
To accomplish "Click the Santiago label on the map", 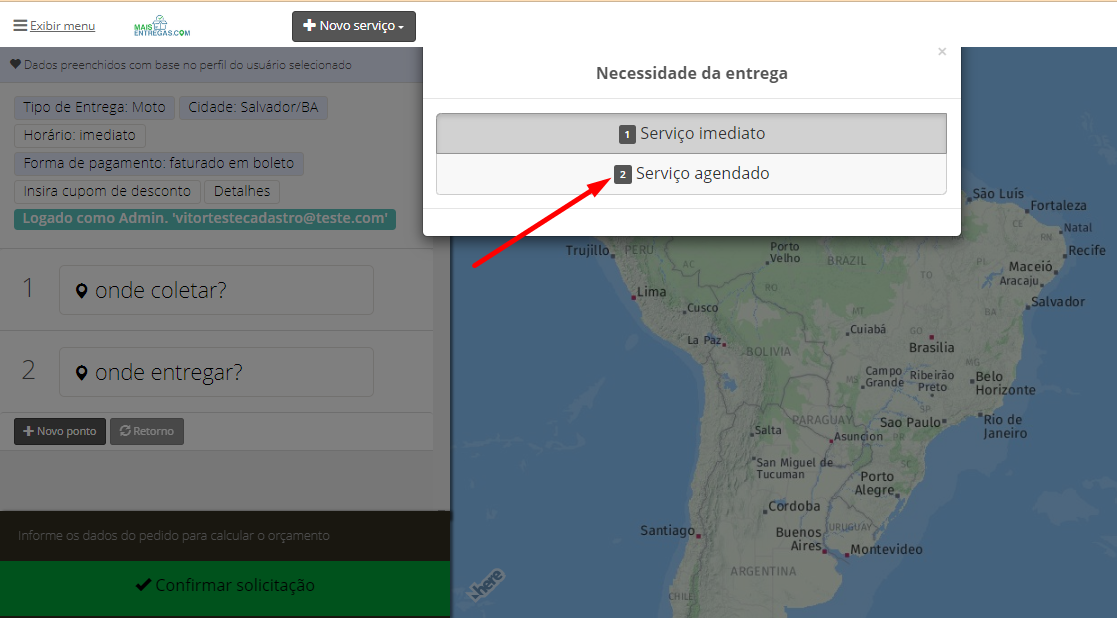I will 667,531.
